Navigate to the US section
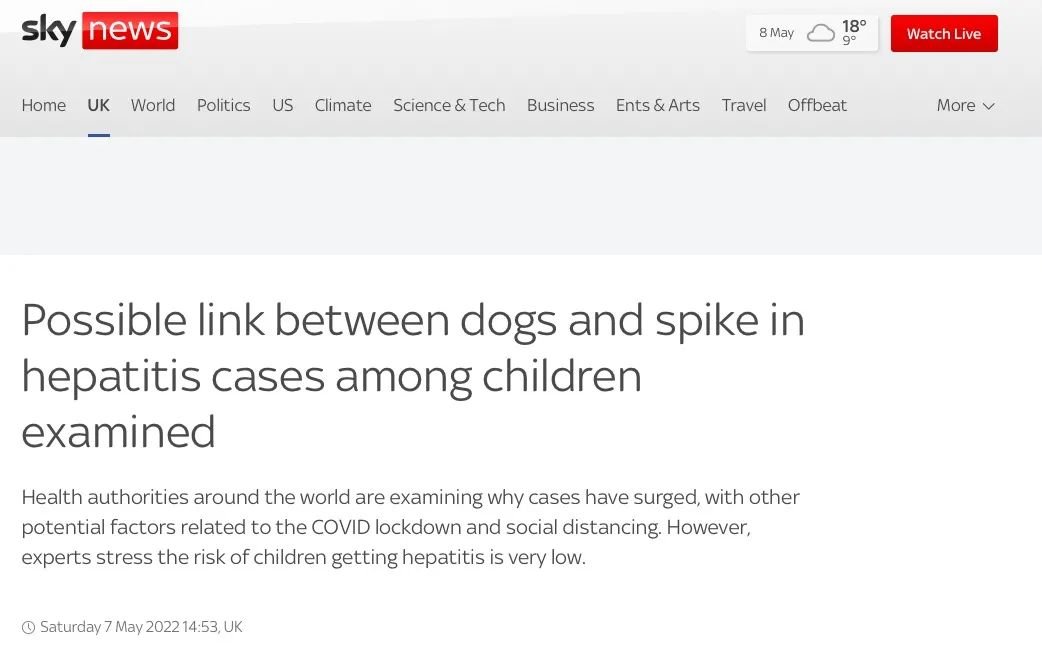1042x660 pixels. [x=283, y=105]
